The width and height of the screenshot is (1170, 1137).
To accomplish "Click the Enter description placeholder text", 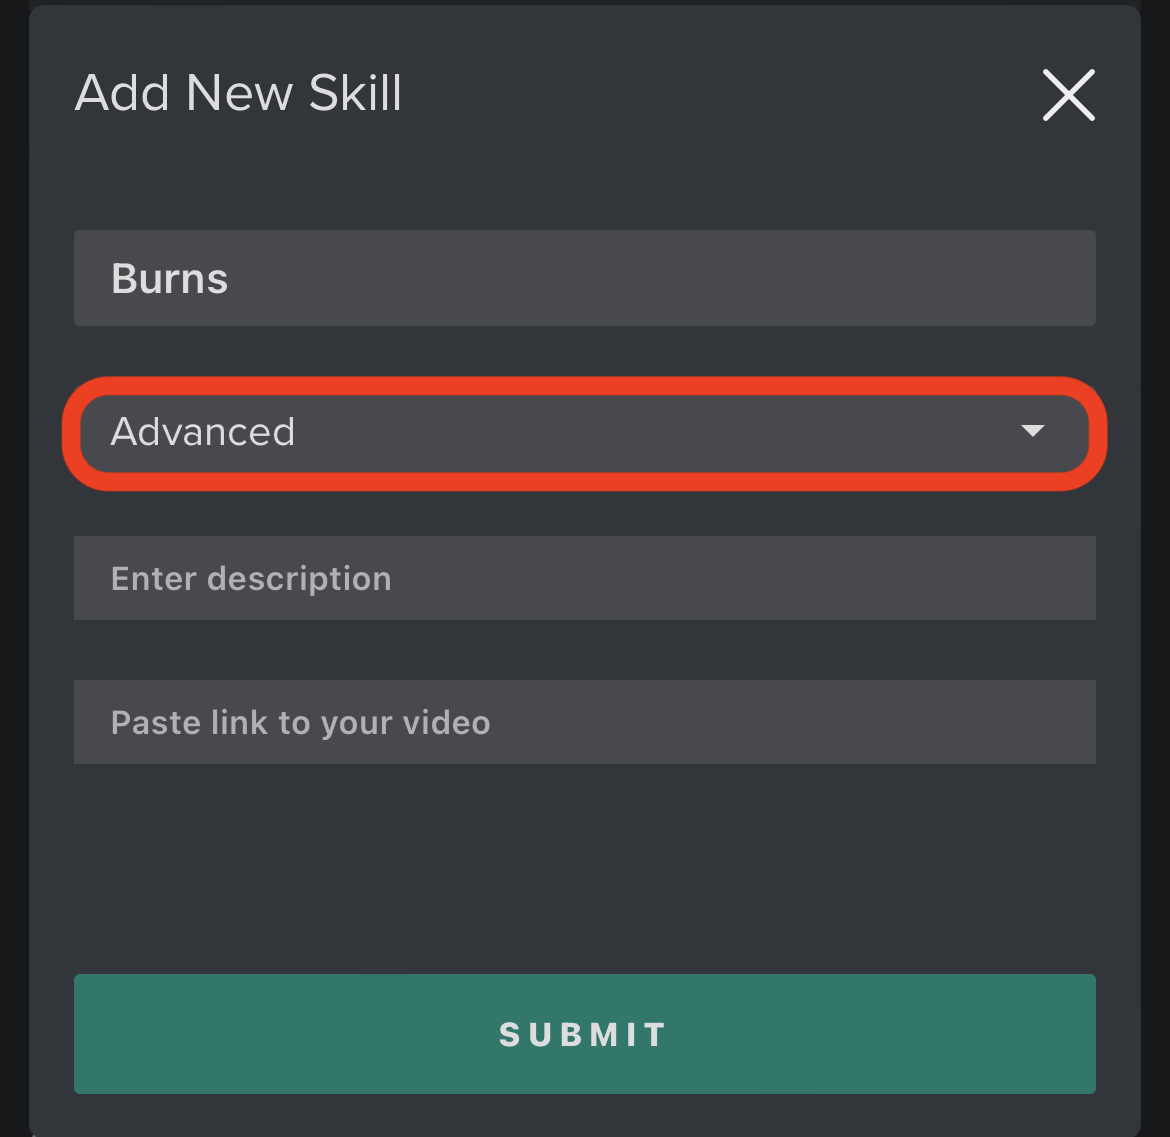I will [x=251, y=579].
